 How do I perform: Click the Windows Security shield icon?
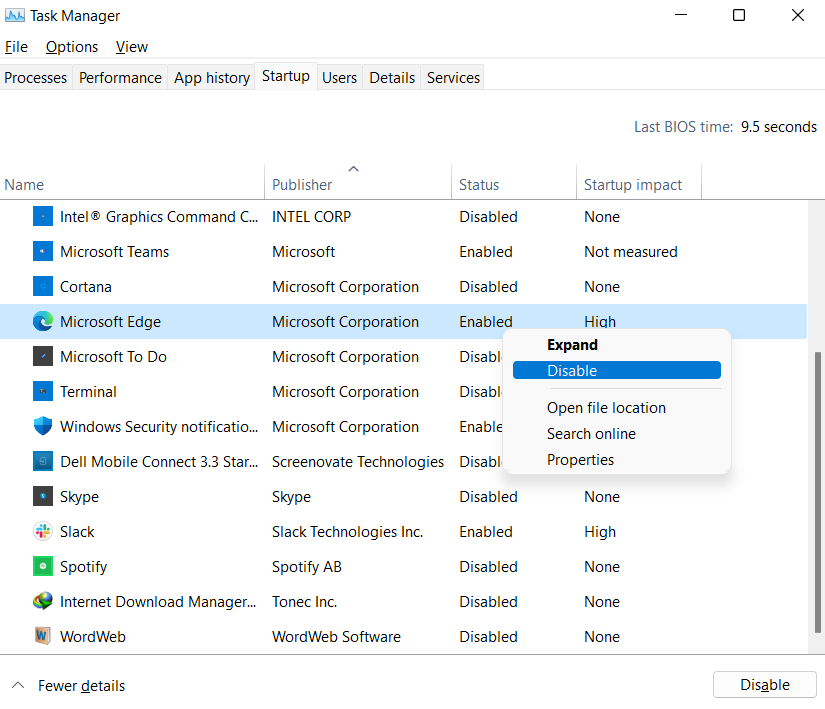click(43, 426)
